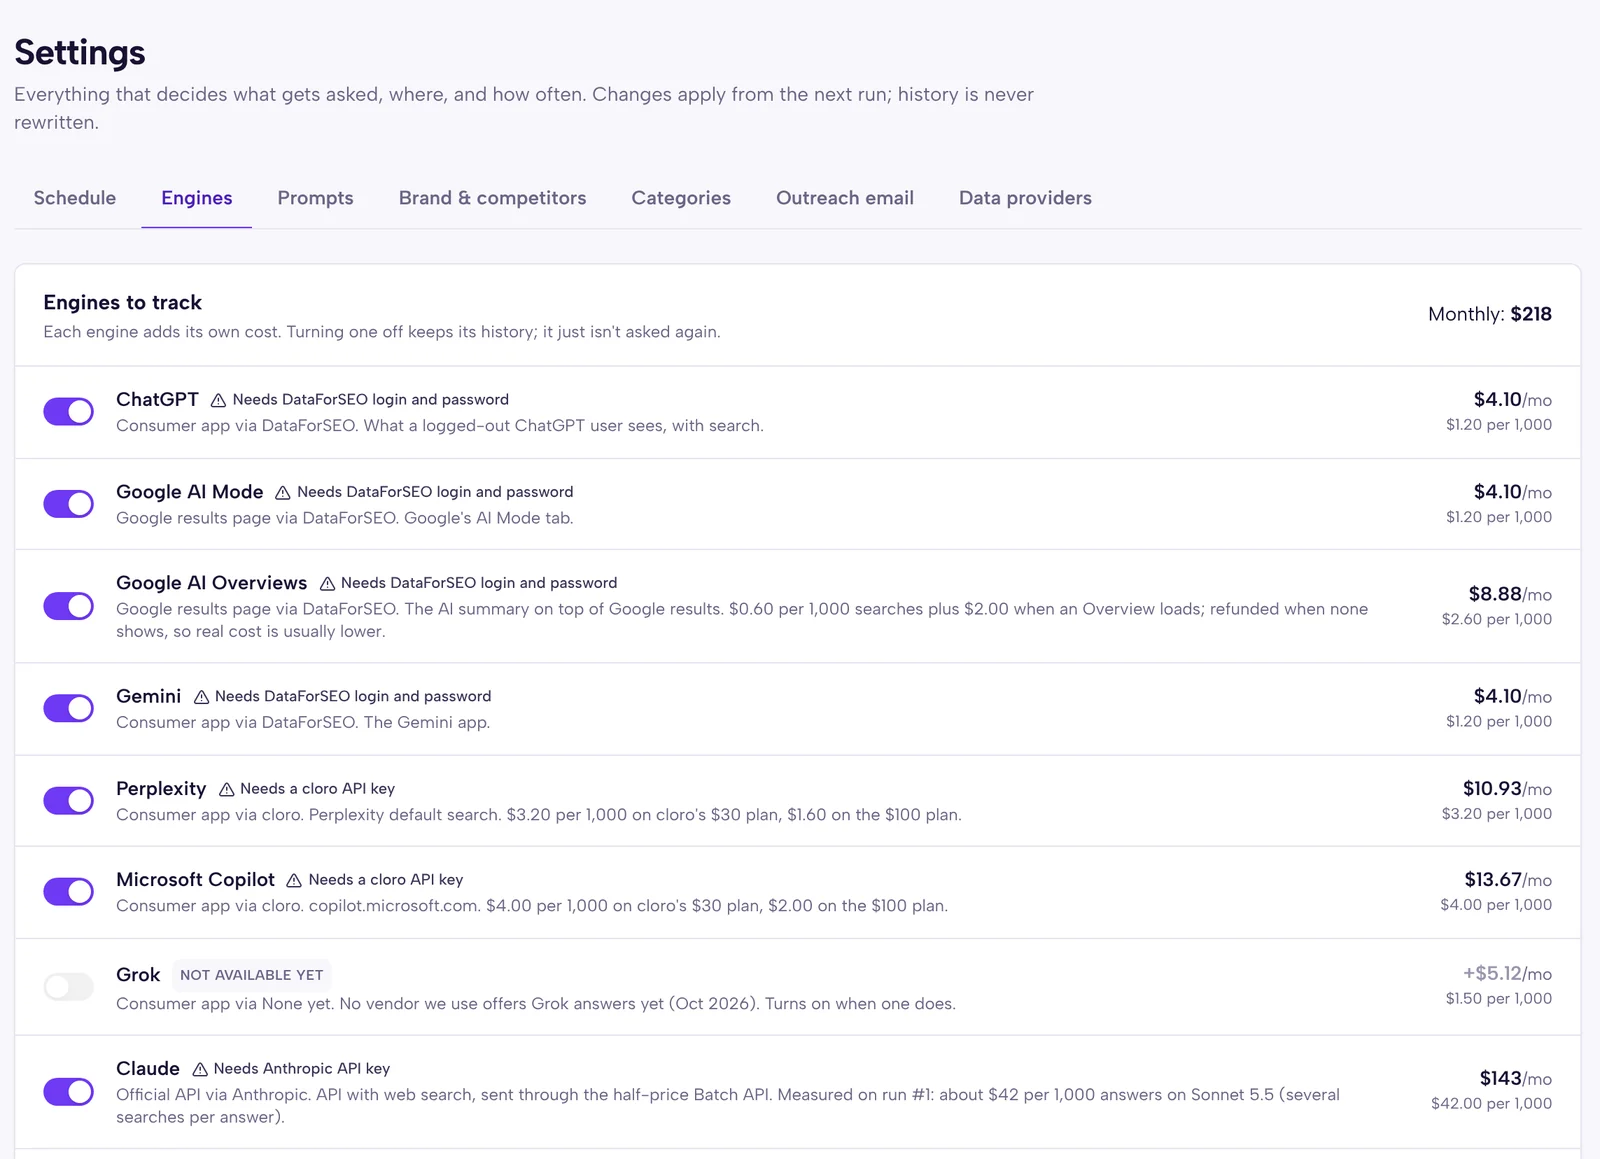Click the Google AI Overviews title
The height and width of the screenshot is (1159, 1600).
point(211,583)
